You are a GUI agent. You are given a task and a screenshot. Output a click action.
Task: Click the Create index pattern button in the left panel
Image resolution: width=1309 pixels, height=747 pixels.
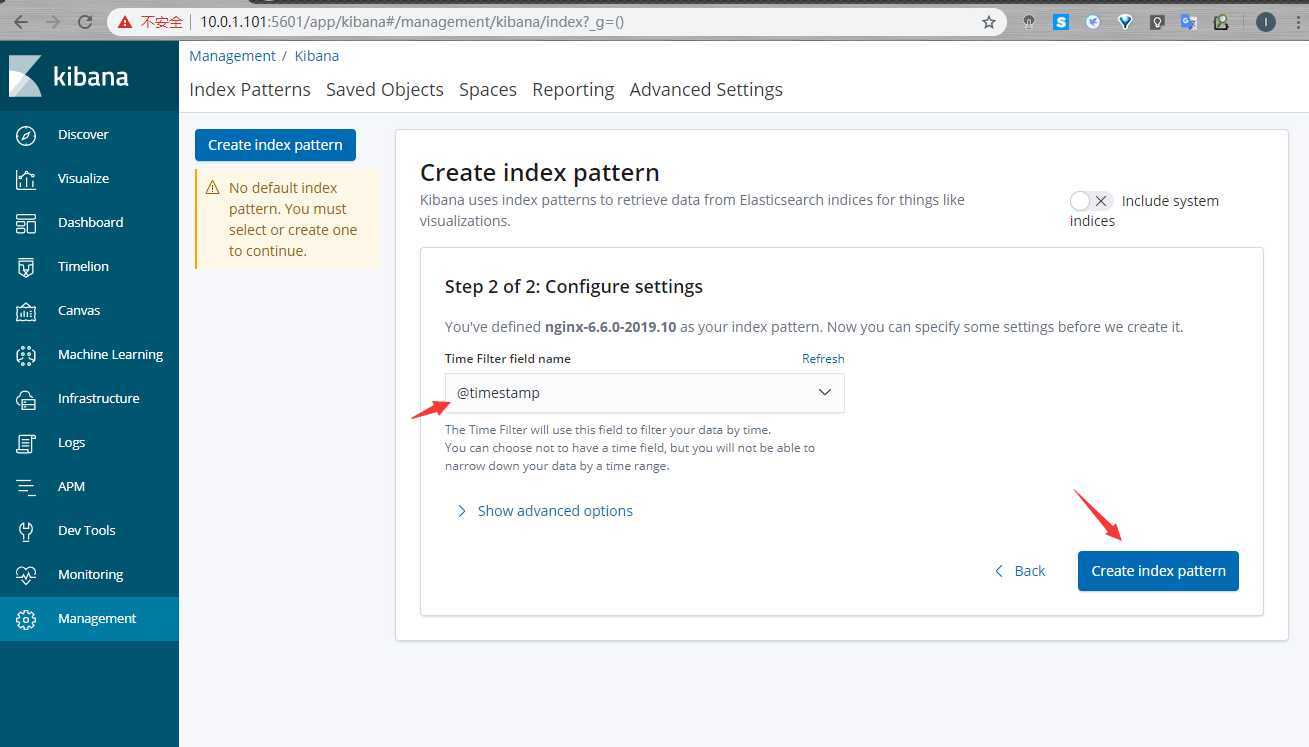click(275, 145)
